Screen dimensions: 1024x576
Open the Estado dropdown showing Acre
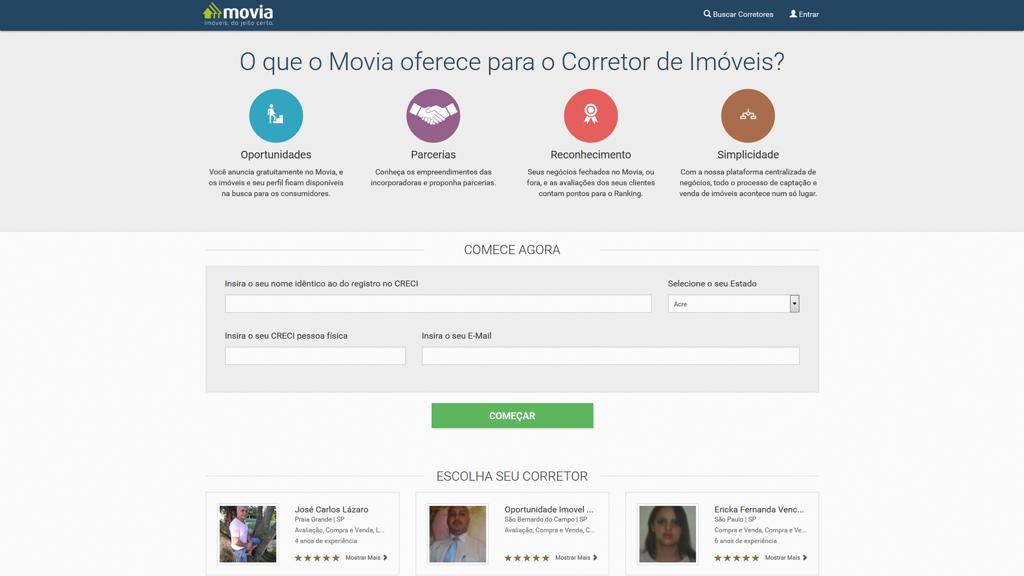(x=733, y=304)
